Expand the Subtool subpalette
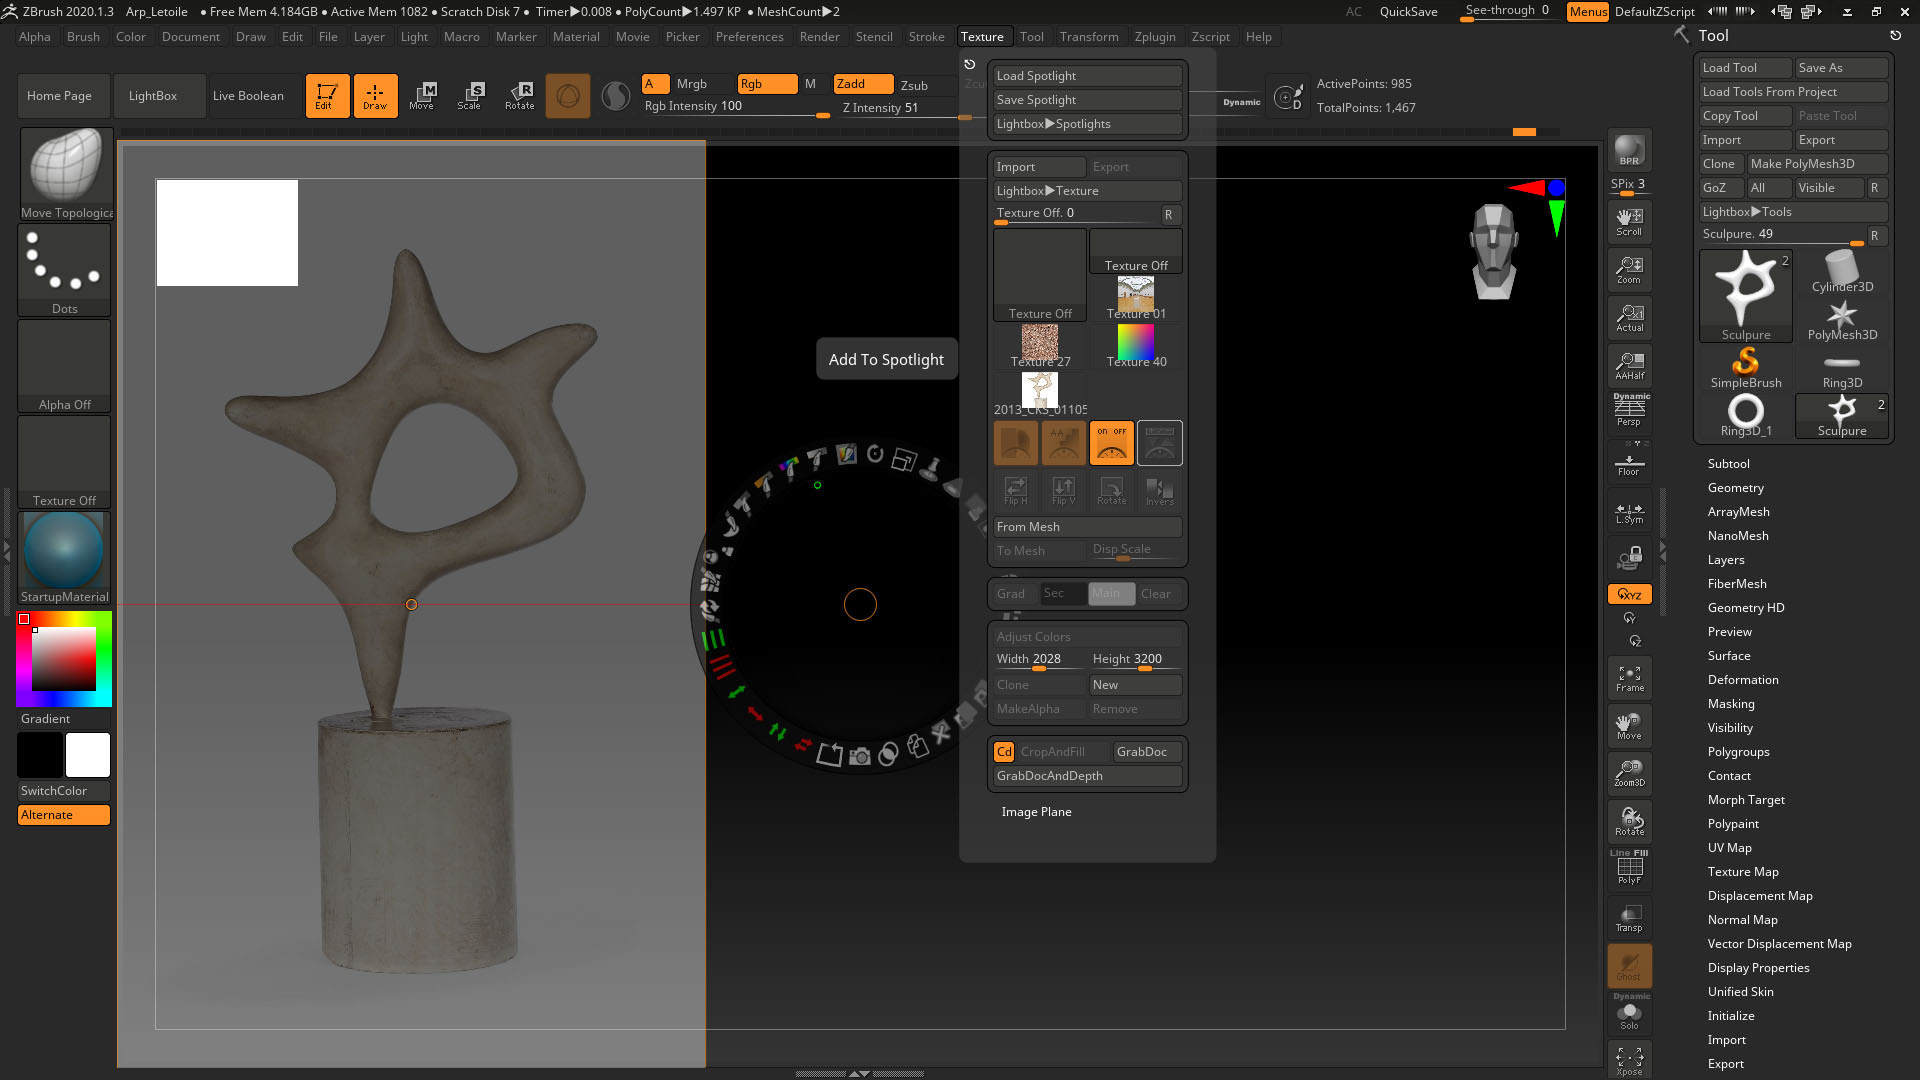Viewport: 1920px width, 1080px height. 1728,463
